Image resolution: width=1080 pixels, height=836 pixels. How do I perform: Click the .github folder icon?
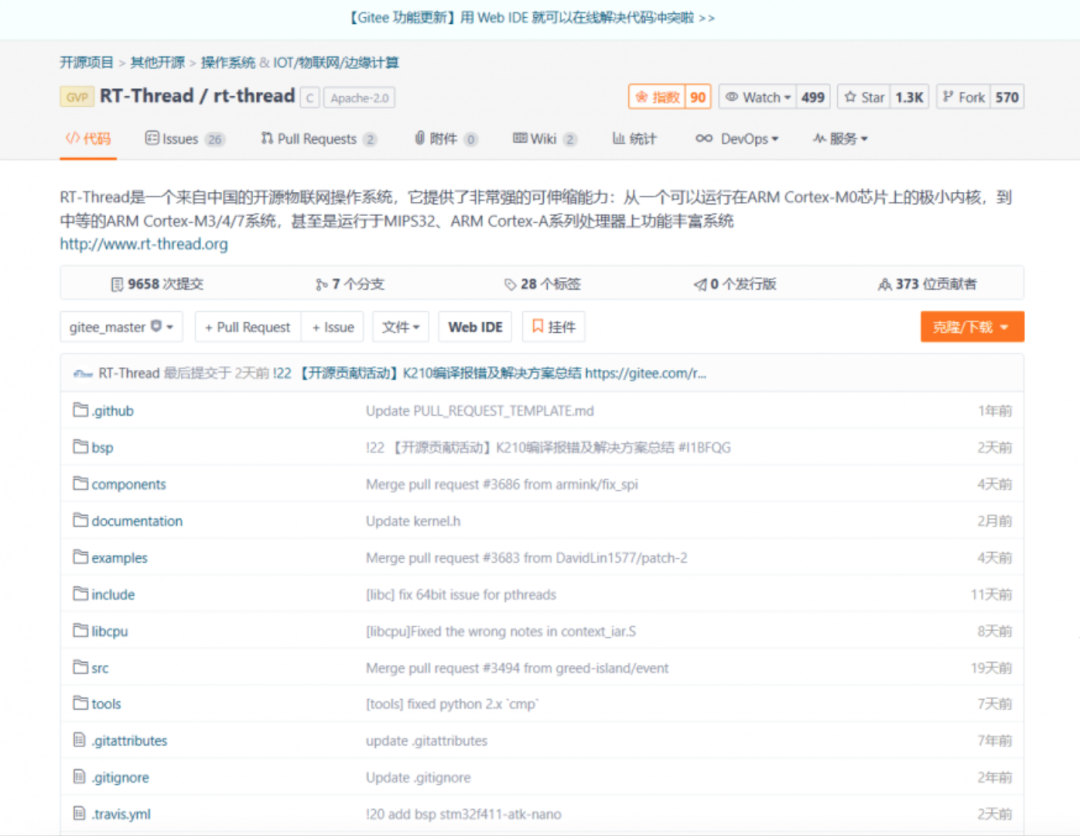coord(81,410)
